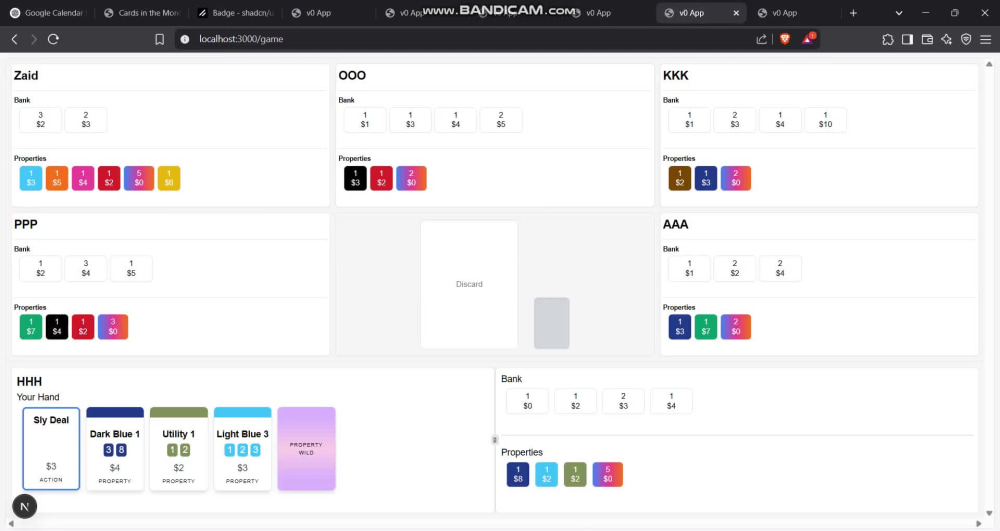Select Zaid's wild 5 $0 property card
This screenshot has width=1000, height=531.
coord(138,178)
